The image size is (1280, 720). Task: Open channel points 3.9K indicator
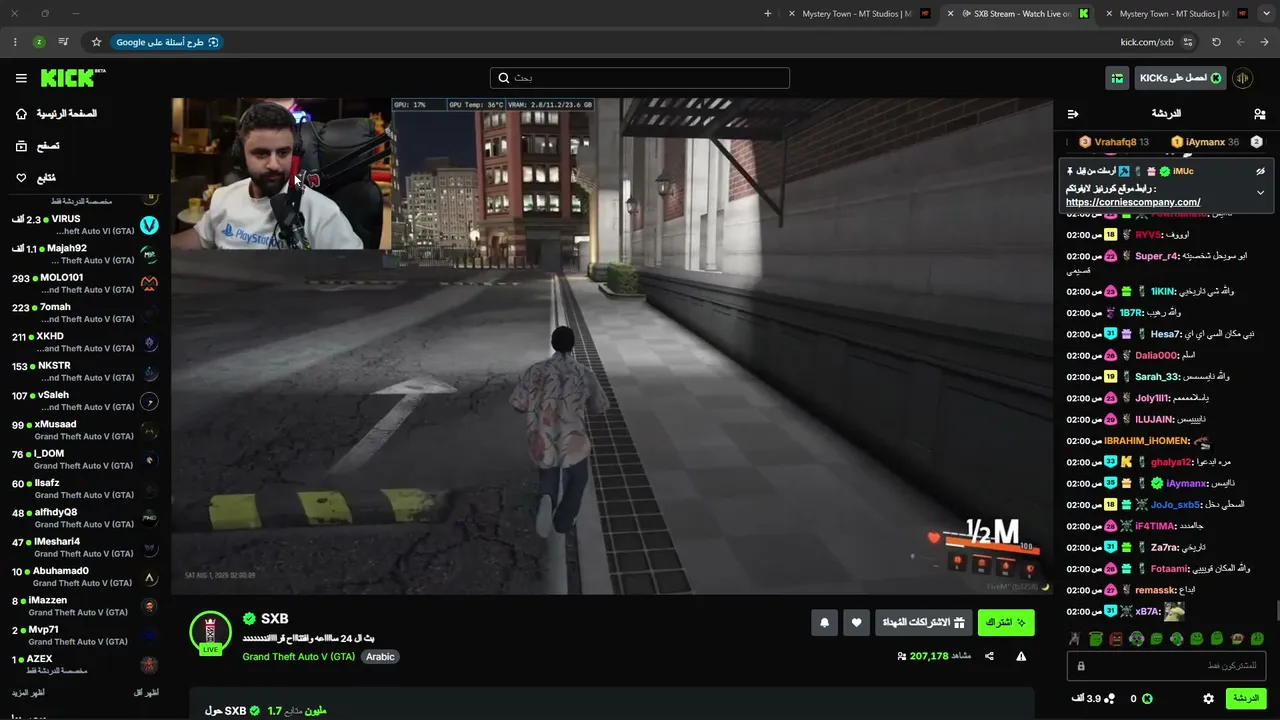[x=1094, y=699]
